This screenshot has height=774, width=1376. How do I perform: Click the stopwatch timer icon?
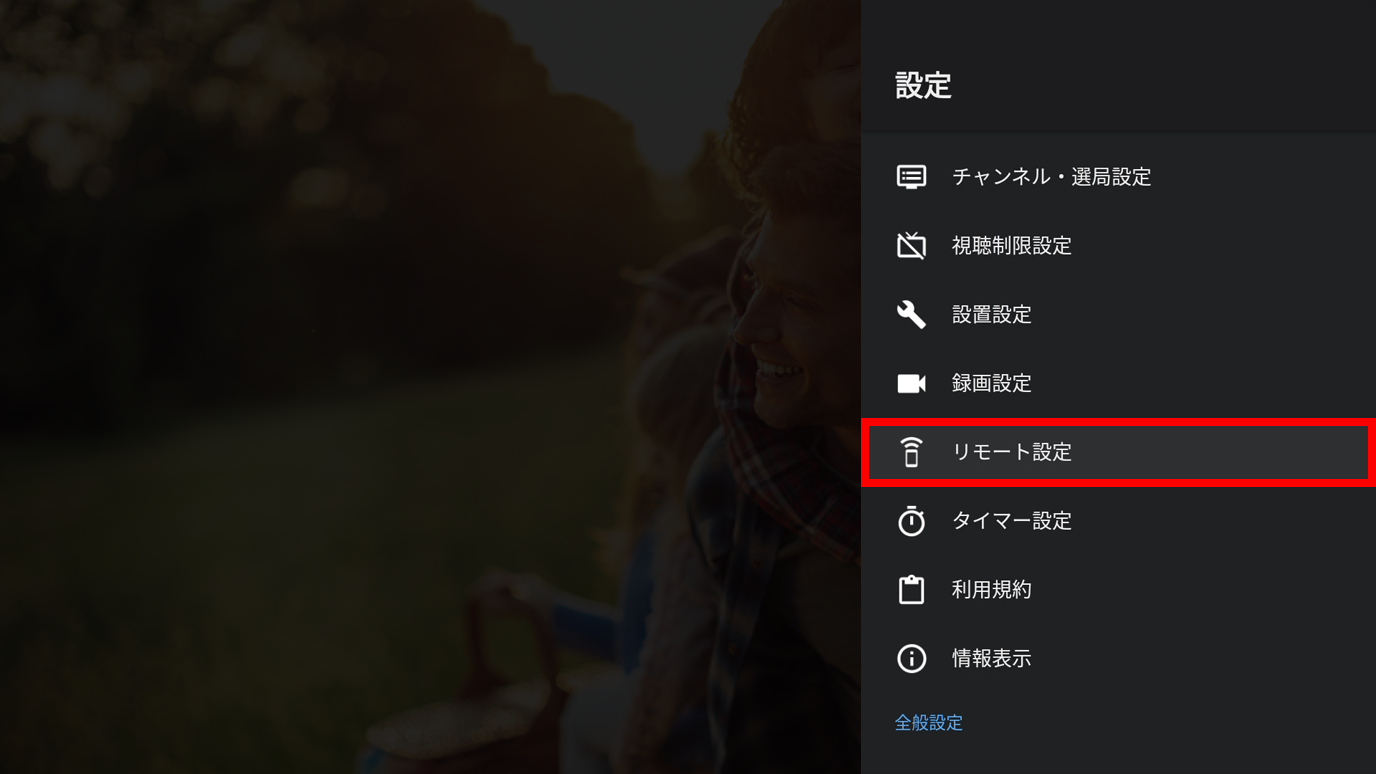point(911,520)
